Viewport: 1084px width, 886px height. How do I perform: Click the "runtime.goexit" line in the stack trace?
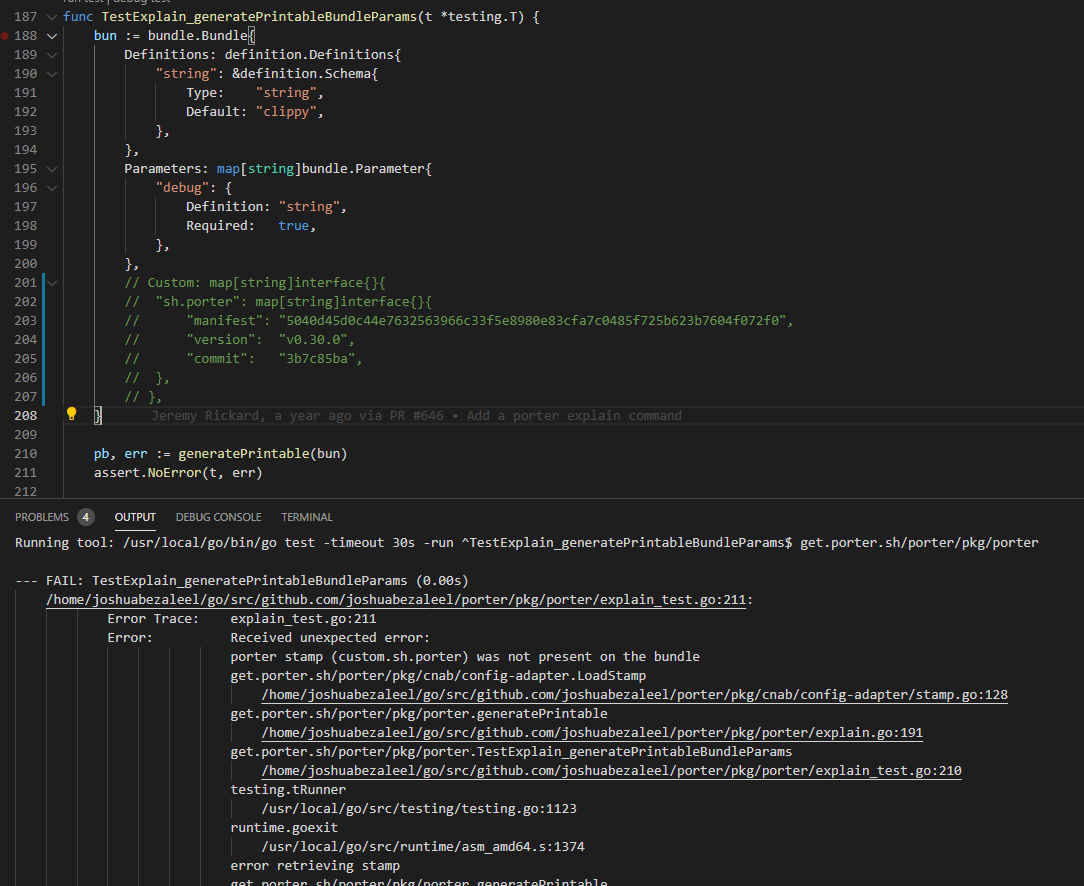tap(284, 827)
